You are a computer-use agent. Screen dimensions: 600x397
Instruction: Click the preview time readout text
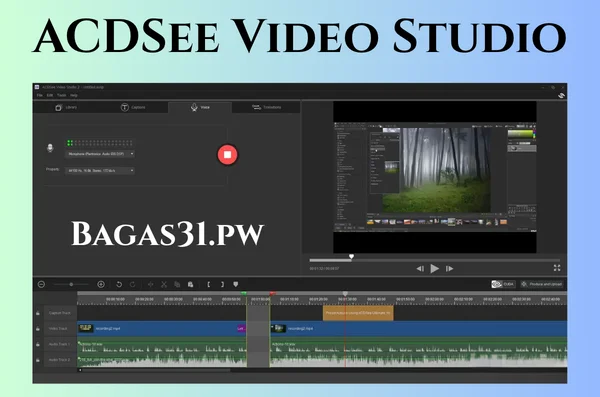[324, 269]
